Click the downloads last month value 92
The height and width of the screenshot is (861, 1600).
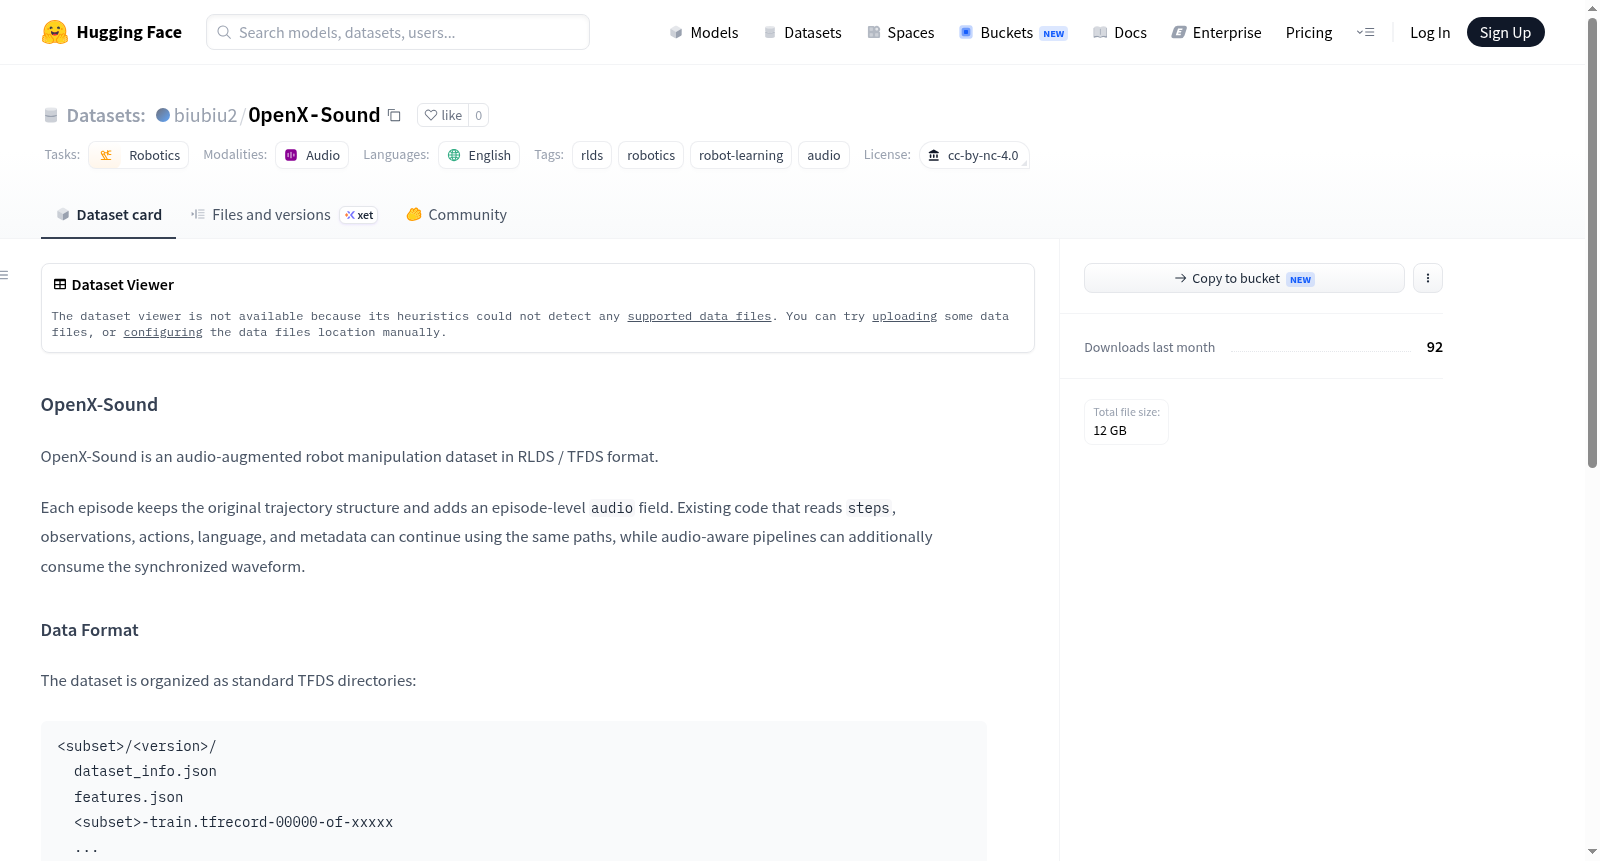[x=1435, y=347]
